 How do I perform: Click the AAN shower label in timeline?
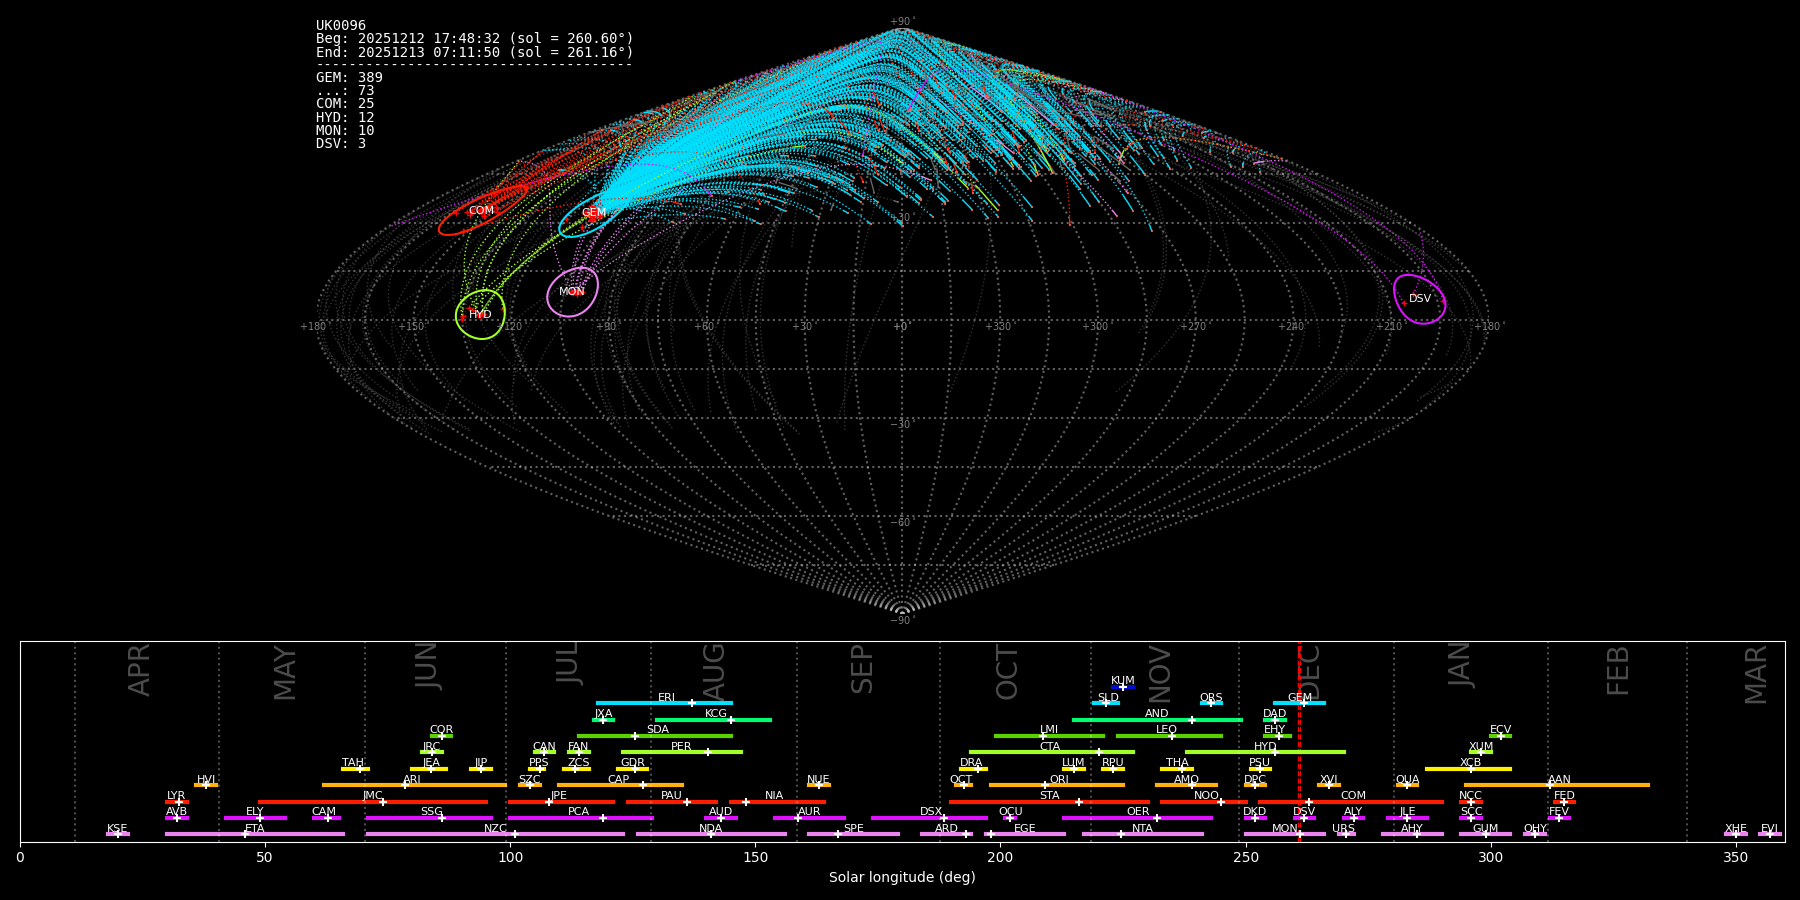click(1560, 780)
